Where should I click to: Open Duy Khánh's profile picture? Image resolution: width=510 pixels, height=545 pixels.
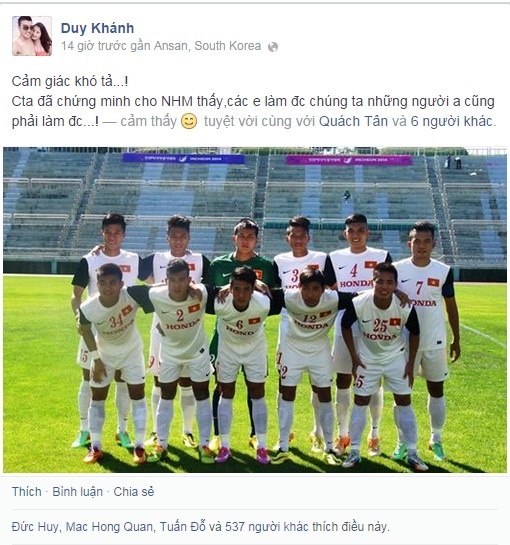pyautogui.click(x=32, y=36)
